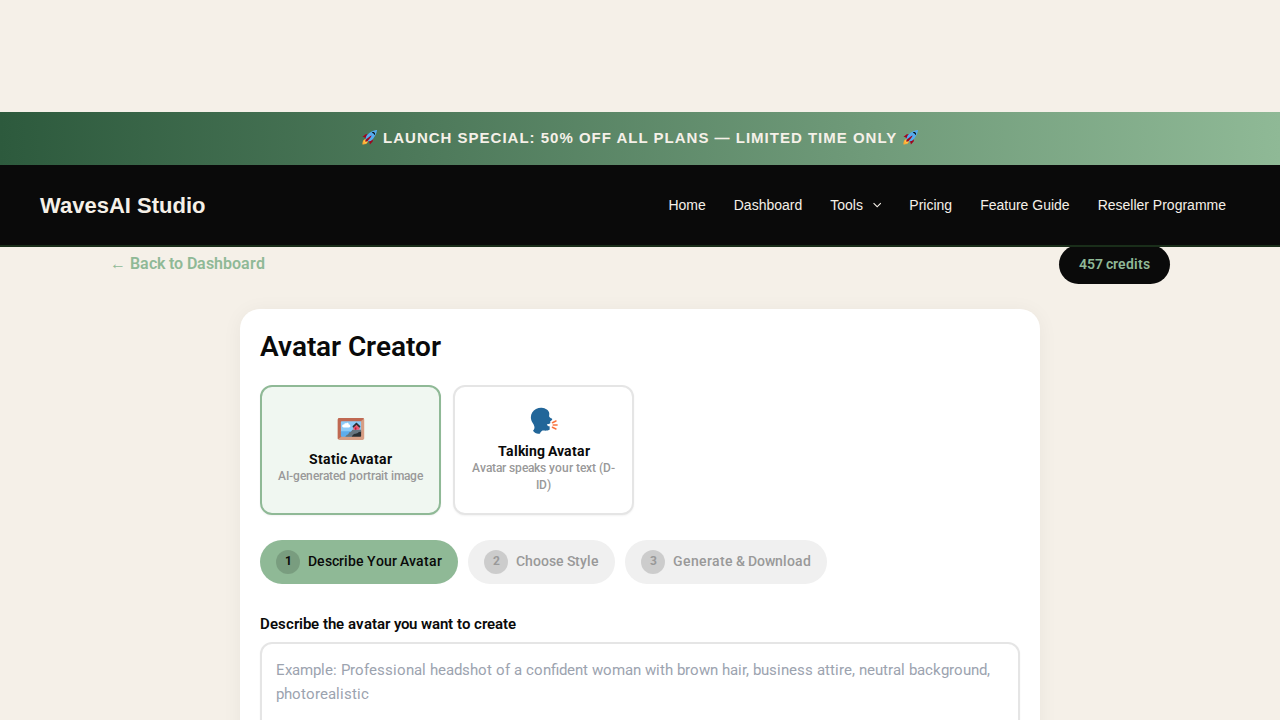The width and height of the screenshot is (1280, 720).
Task: Click the 'Describe the avatar you want to create' label
Action: tap(388, 624)
